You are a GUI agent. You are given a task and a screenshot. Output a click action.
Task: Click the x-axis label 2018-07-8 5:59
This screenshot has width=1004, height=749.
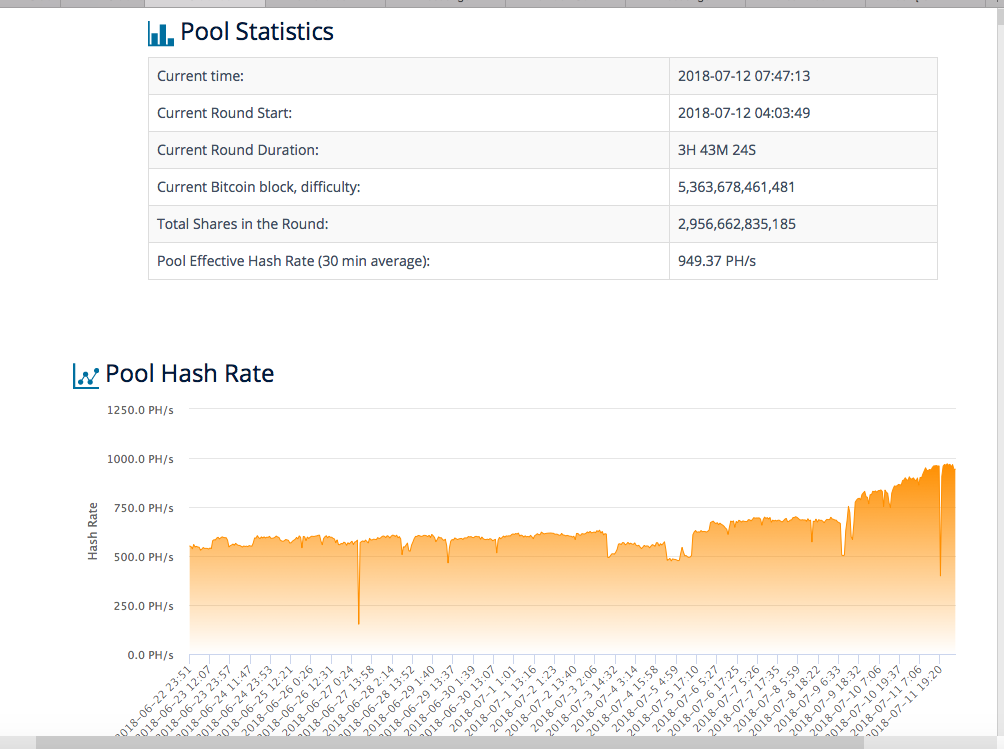[x=766, y=698]
